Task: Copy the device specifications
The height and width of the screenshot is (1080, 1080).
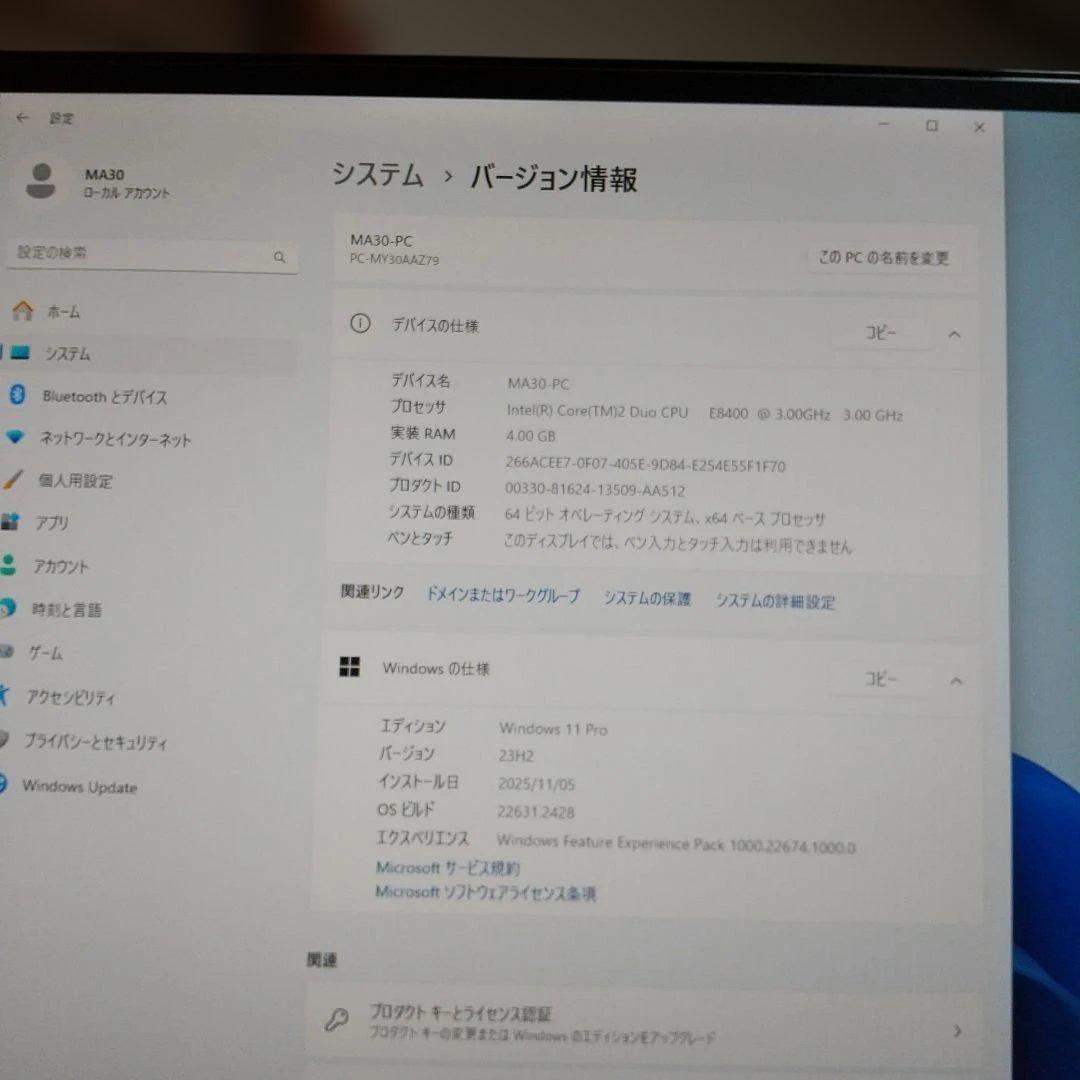Action: click(x=880, y=333)
